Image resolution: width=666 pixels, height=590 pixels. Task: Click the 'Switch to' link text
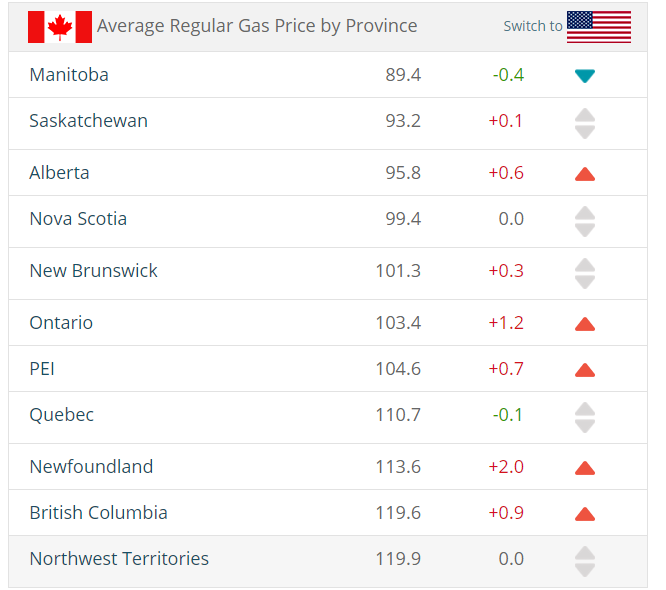[532, 27]
